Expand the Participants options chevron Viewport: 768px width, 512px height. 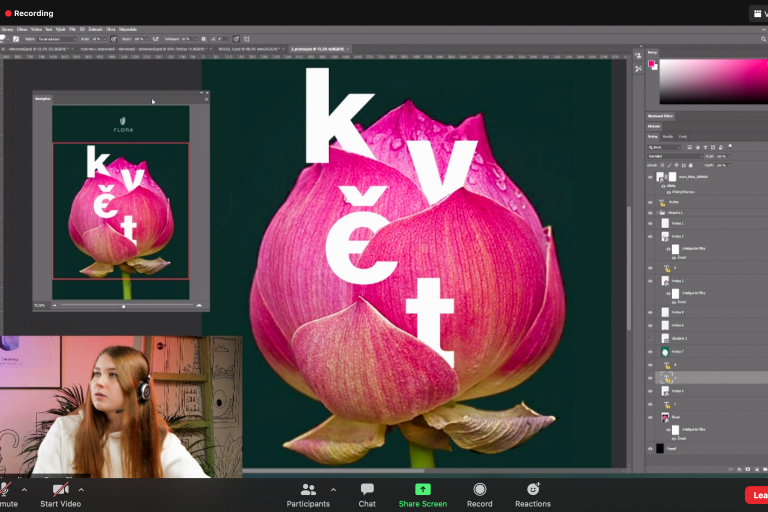(x=333, y=490)
